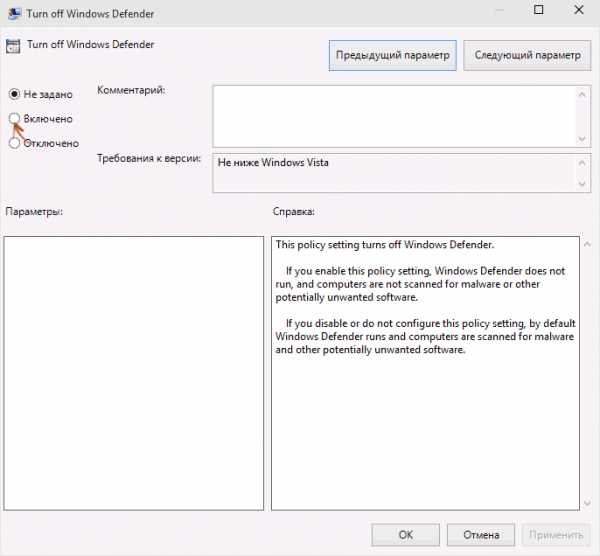This screenshot has width=600, height=556.
Task: Click the greyed 'Применить' button
Action: (x=556, y=535)
